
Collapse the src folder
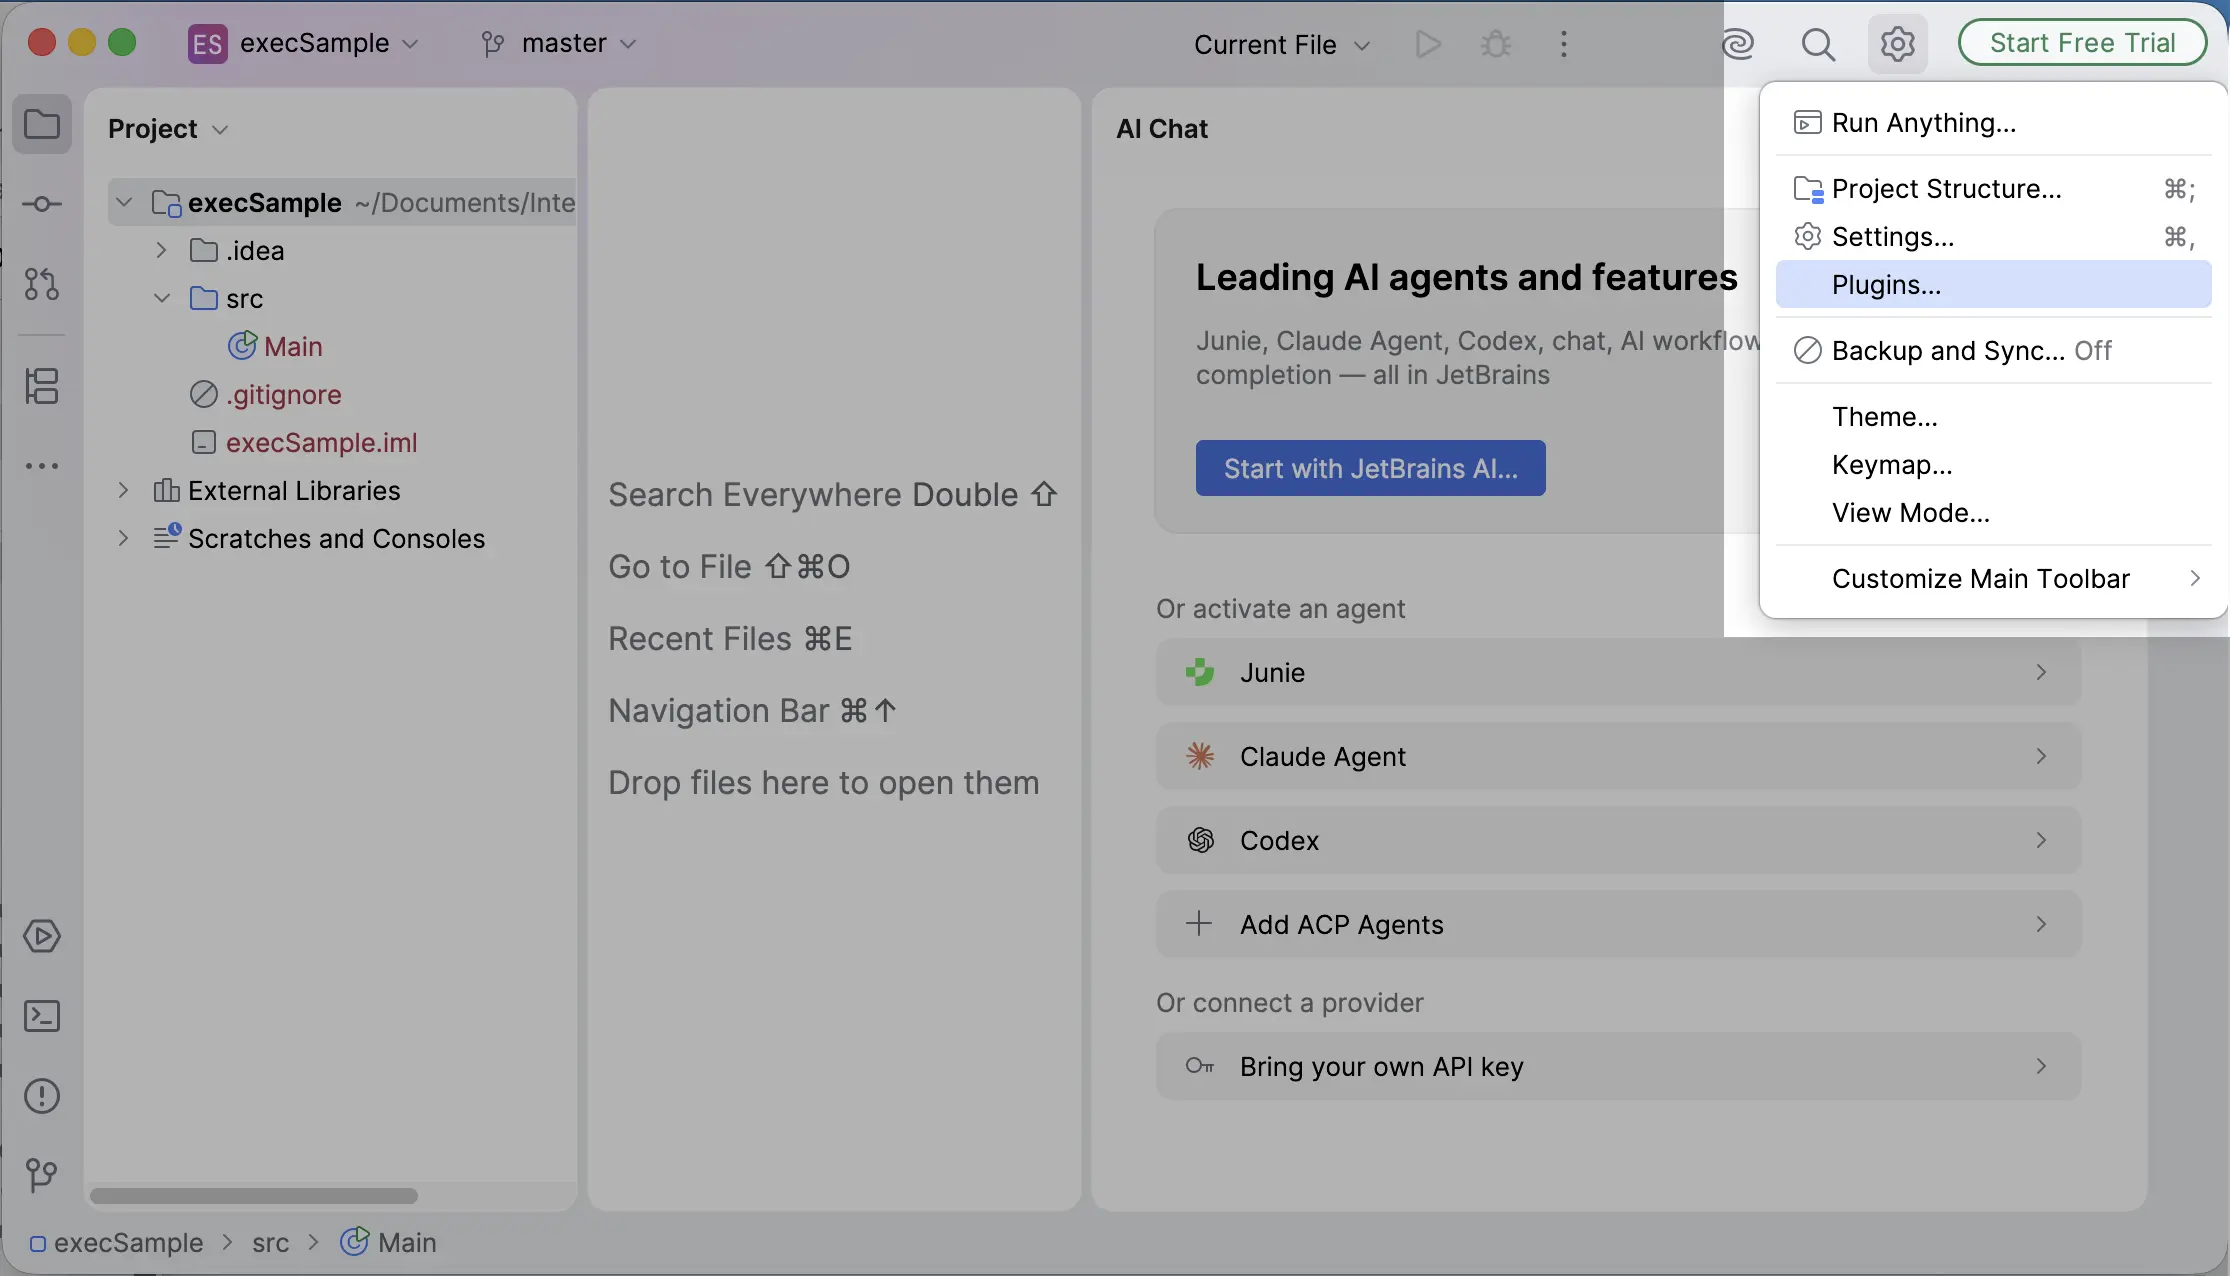(x=161, y=298)
